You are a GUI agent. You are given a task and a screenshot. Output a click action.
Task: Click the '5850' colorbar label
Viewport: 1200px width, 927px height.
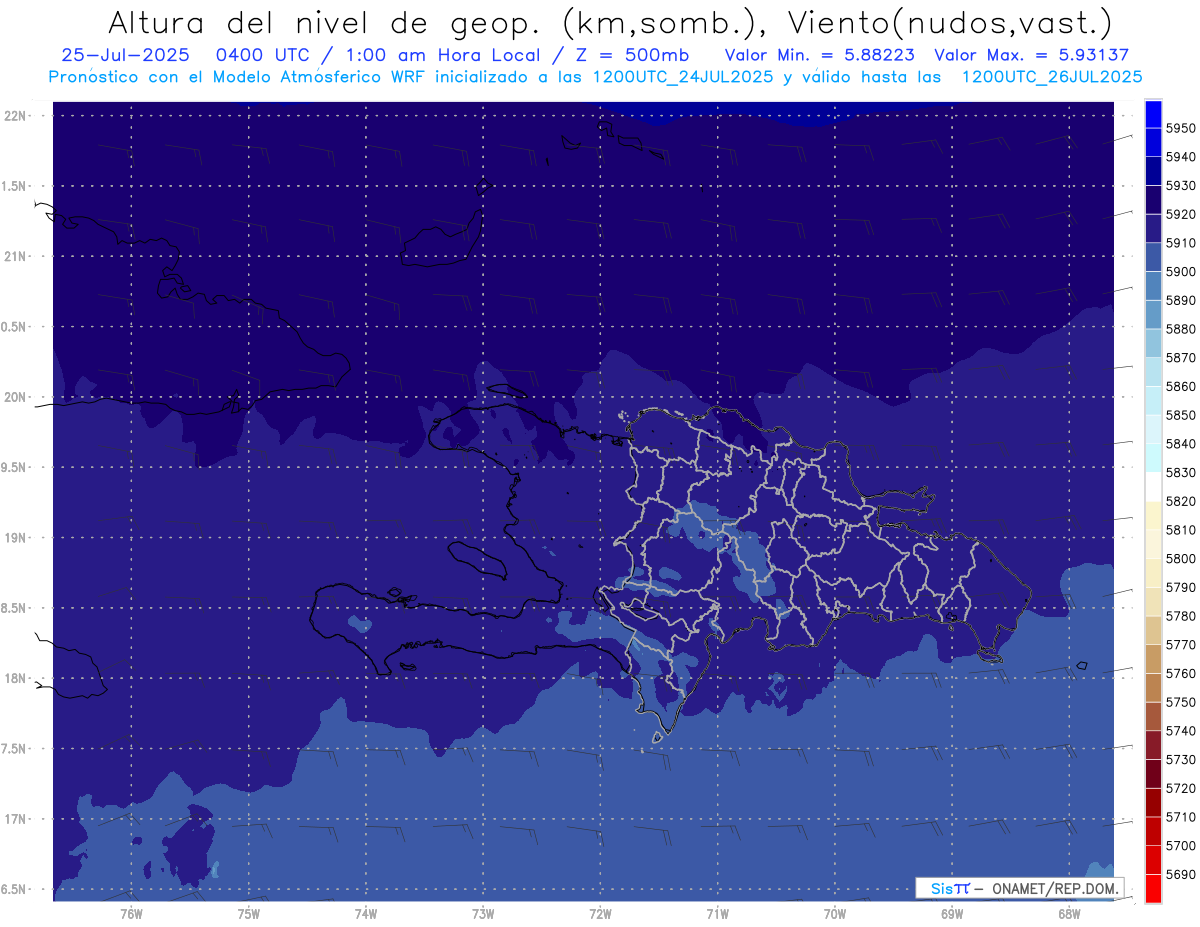1181,415
